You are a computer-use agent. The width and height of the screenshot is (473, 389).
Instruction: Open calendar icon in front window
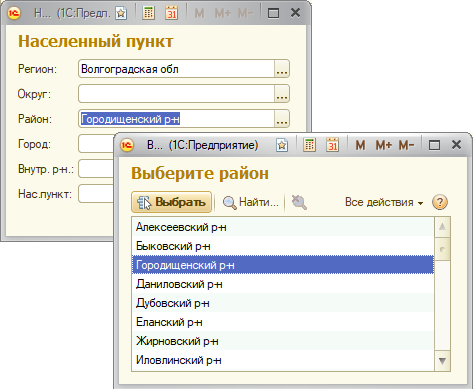(332, 145)
